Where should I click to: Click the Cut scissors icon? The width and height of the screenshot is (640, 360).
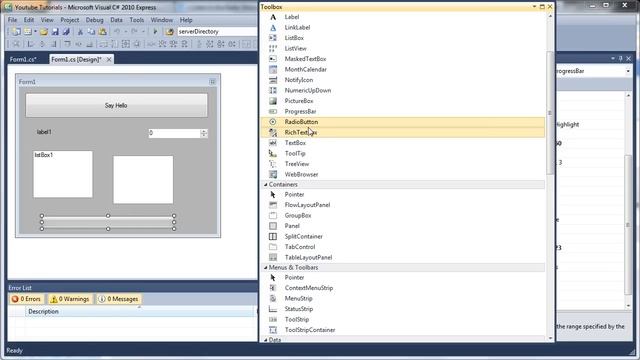(80, 31)
